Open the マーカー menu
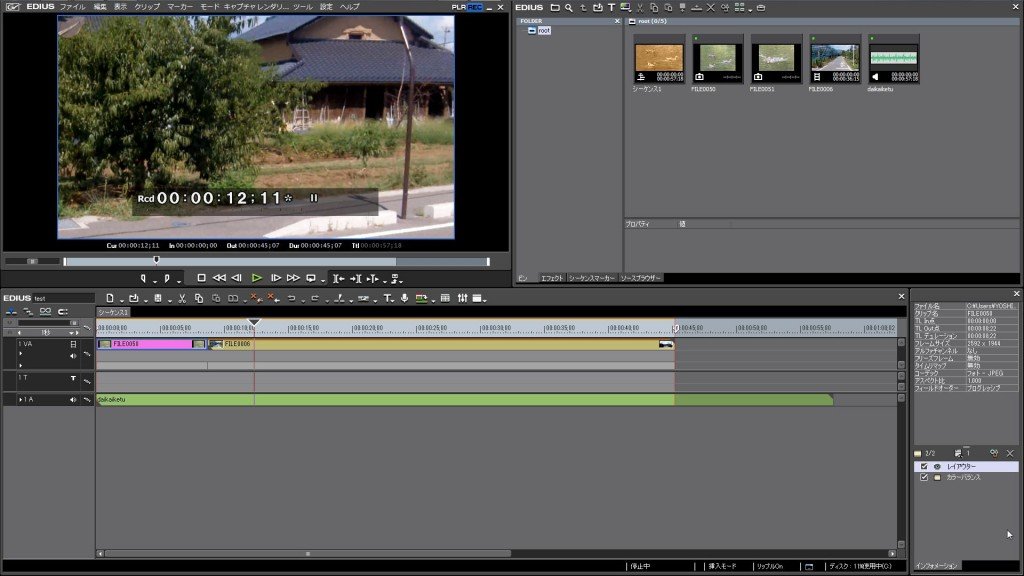Viewport: 1024px width, 576px height. click(180, 7)
